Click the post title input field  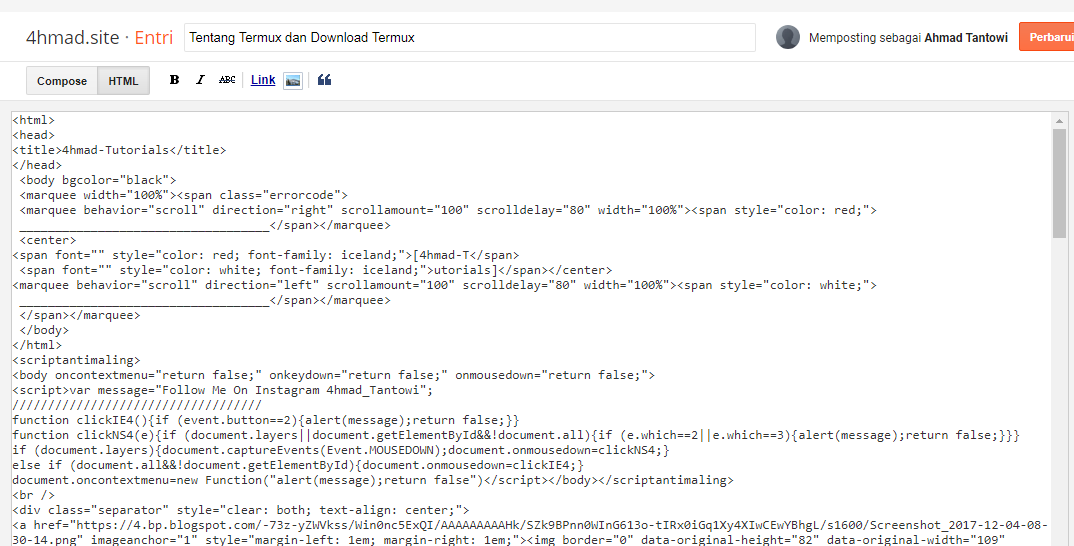click(x=470, y=38)
